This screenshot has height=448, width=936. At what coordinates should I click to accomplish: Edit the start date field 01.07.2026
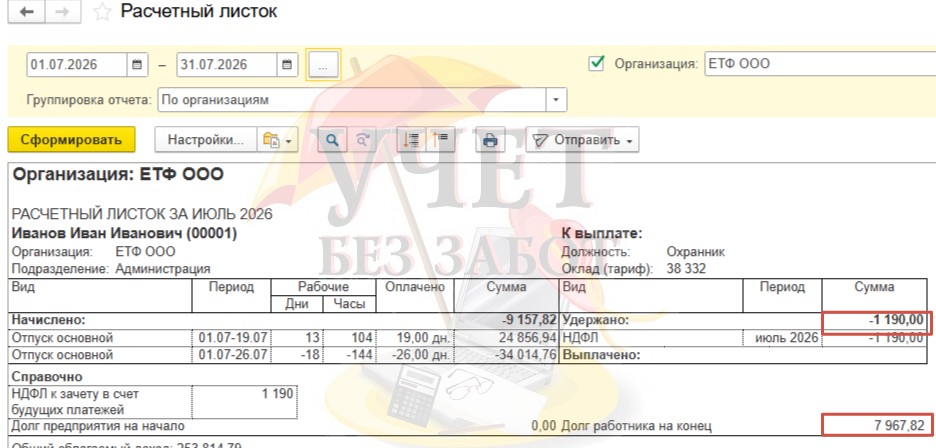click(77, 65)
